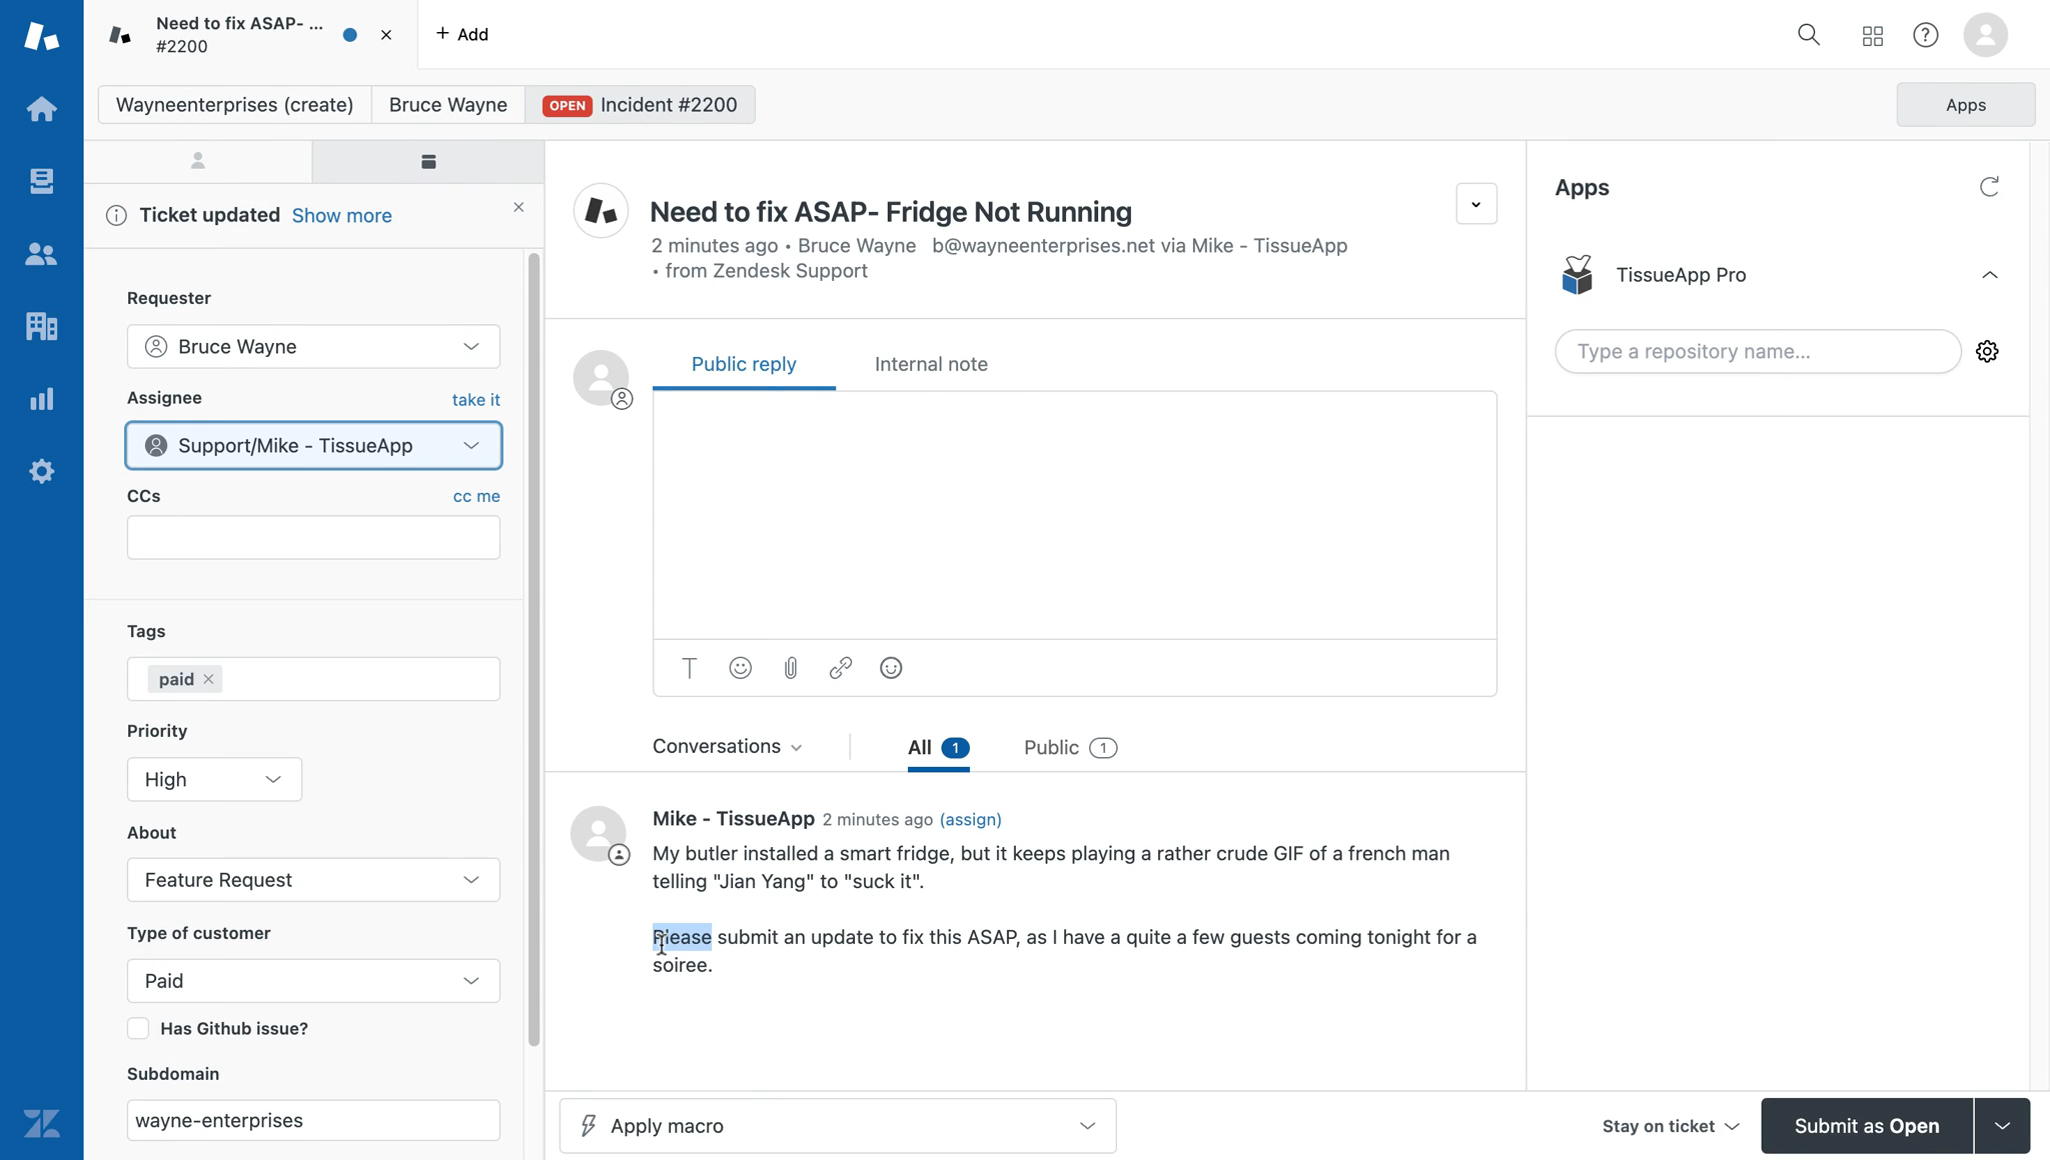Click the Apps toggle button
Viewport: 2050px width, 1160px height.
1965,105
